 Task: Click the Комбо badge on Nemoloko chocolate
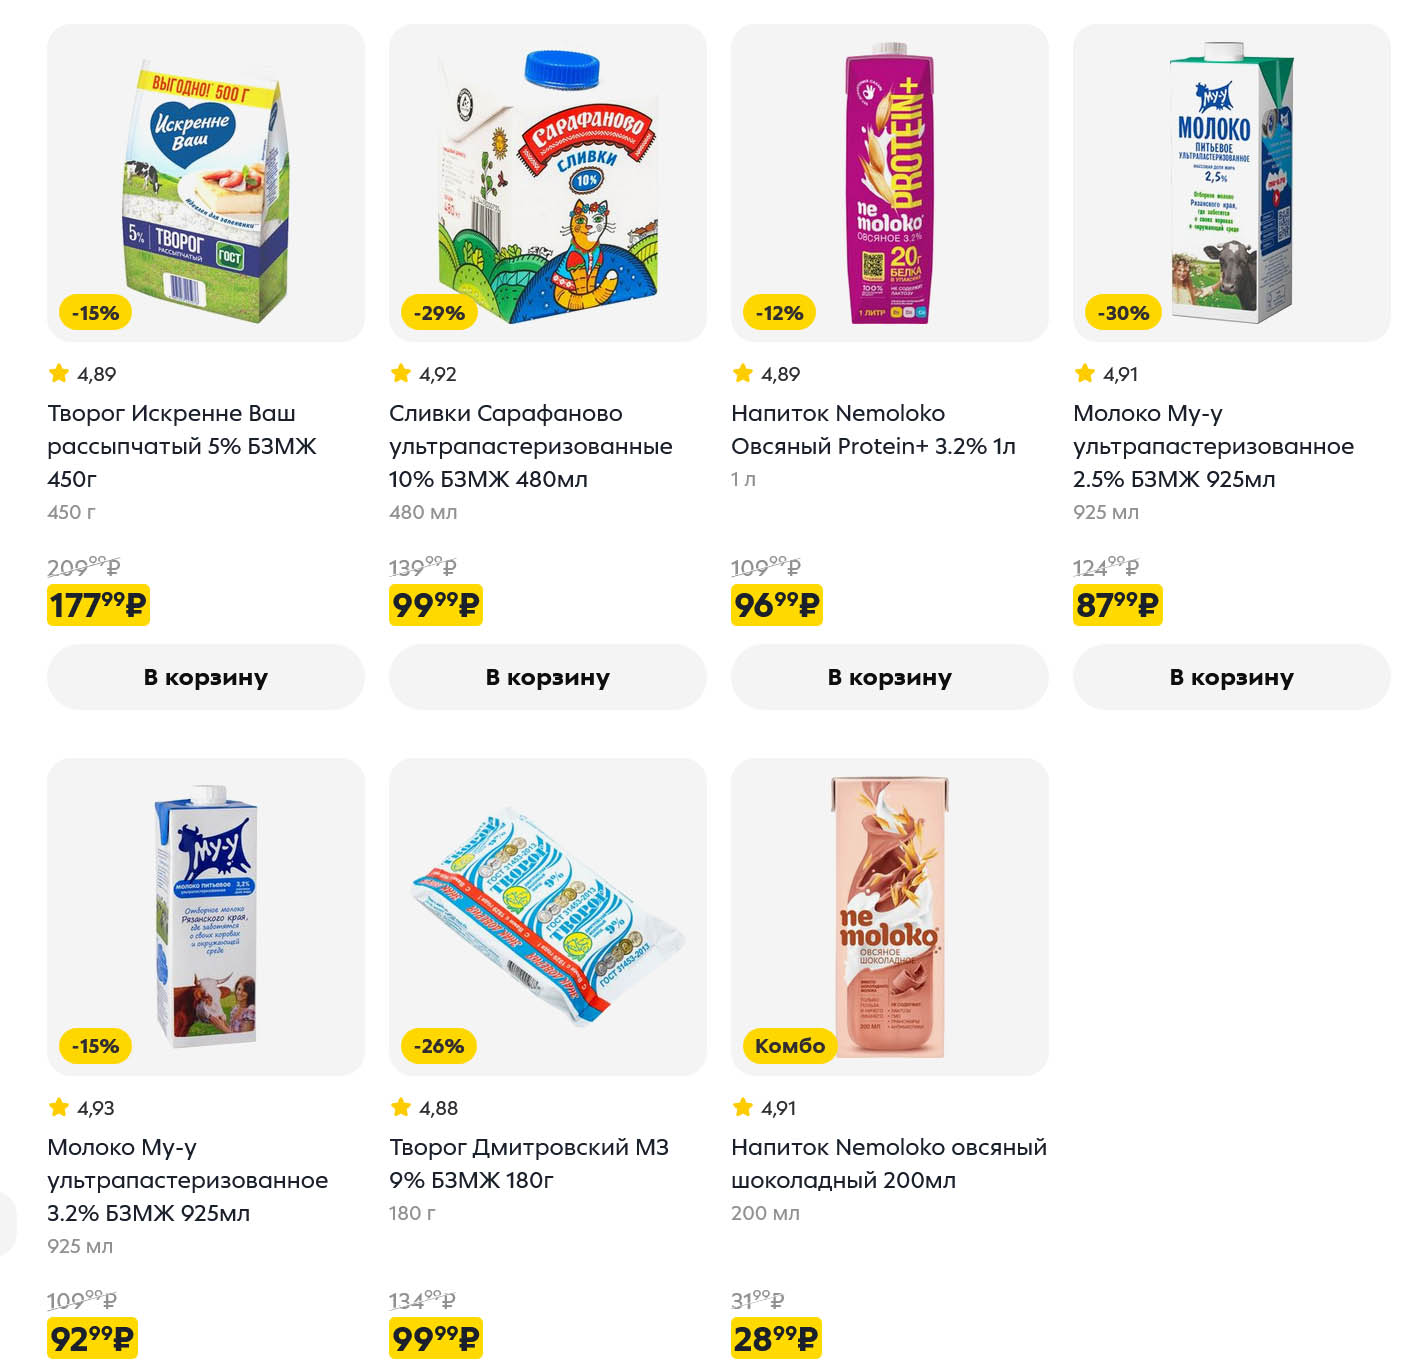[x=789, y=1046]
